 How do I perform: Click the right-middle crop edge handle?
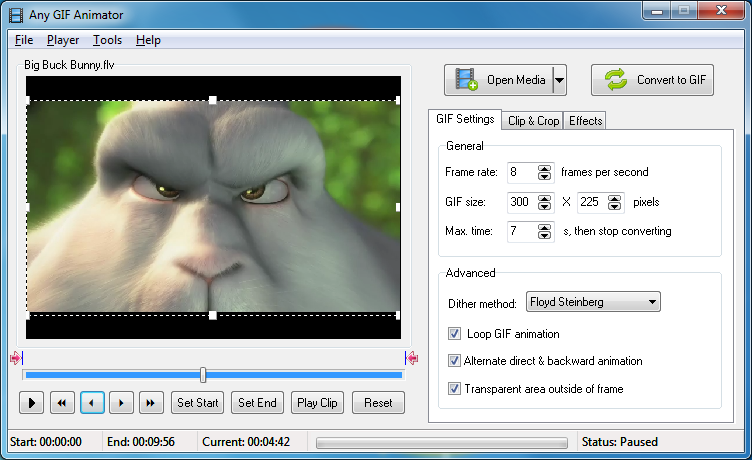click(x=398, y=207)
